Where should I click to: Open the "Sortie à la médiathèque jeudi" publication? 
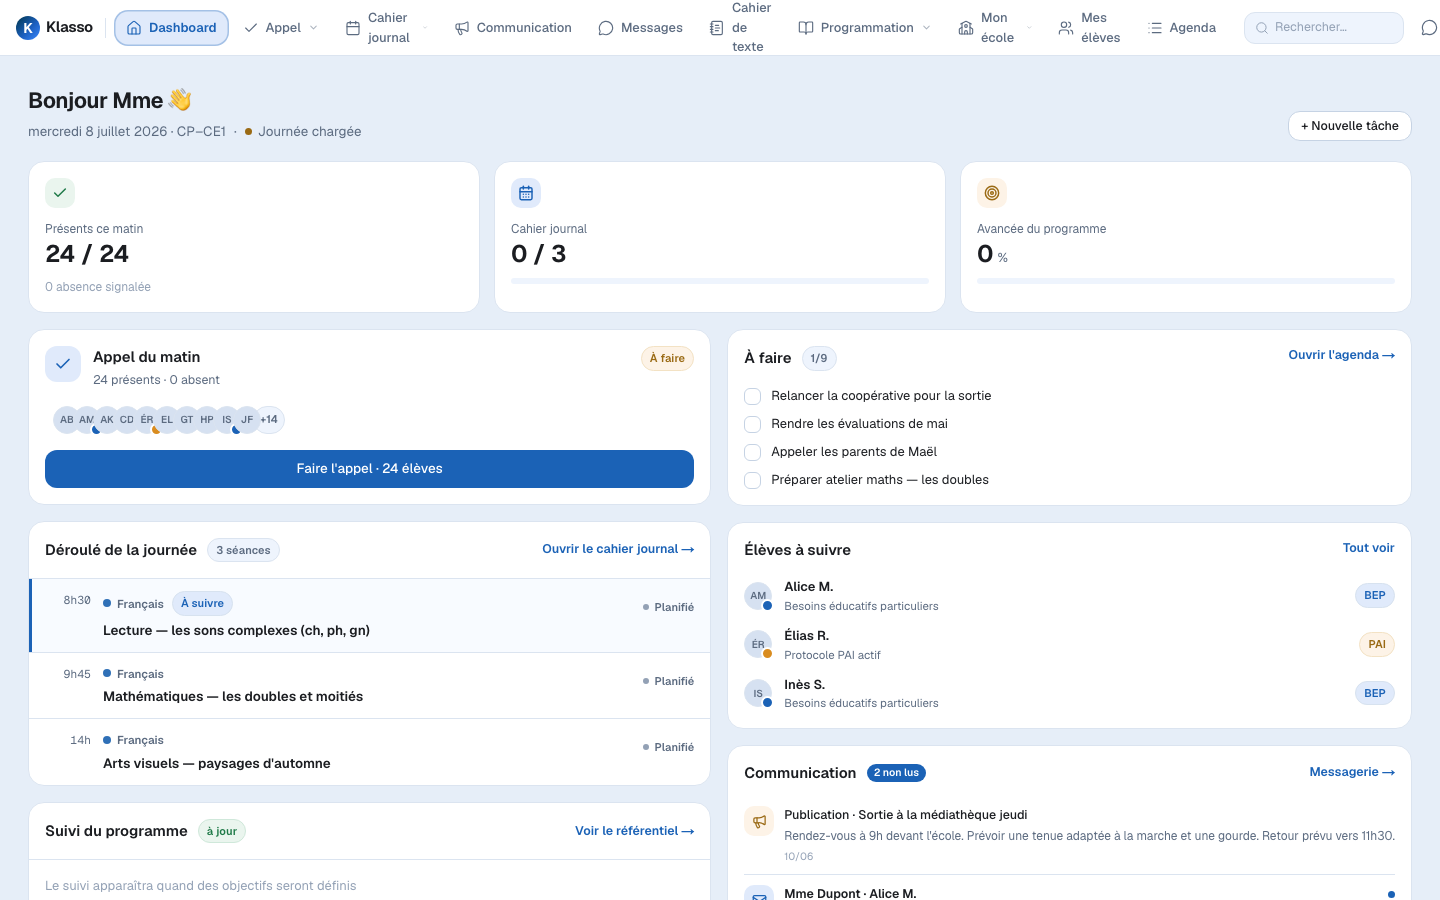[1069, 835]
